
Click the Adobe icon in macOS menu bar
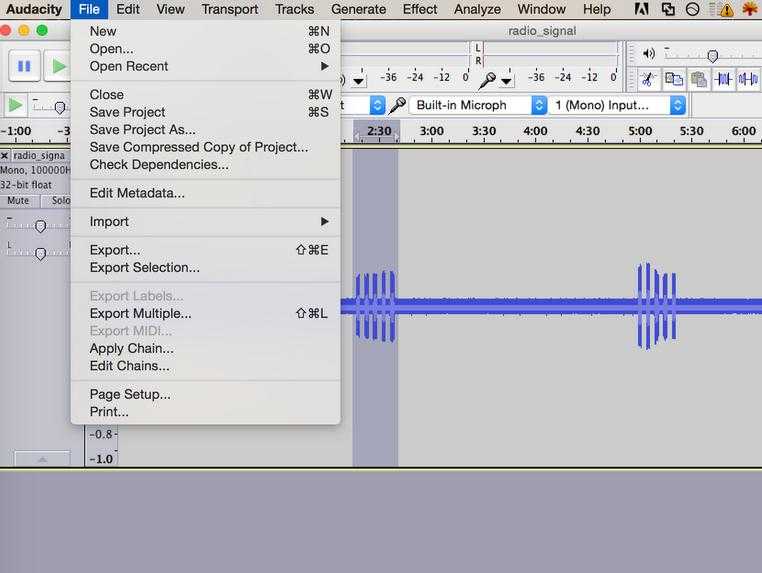pyautogui.click(x=641, y=9)
